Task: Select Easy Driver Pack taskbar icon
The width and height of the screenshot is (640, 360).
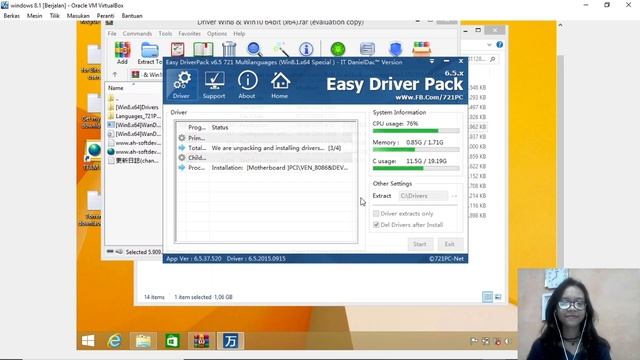Action: pyautogui.click(x=230, y=340)
